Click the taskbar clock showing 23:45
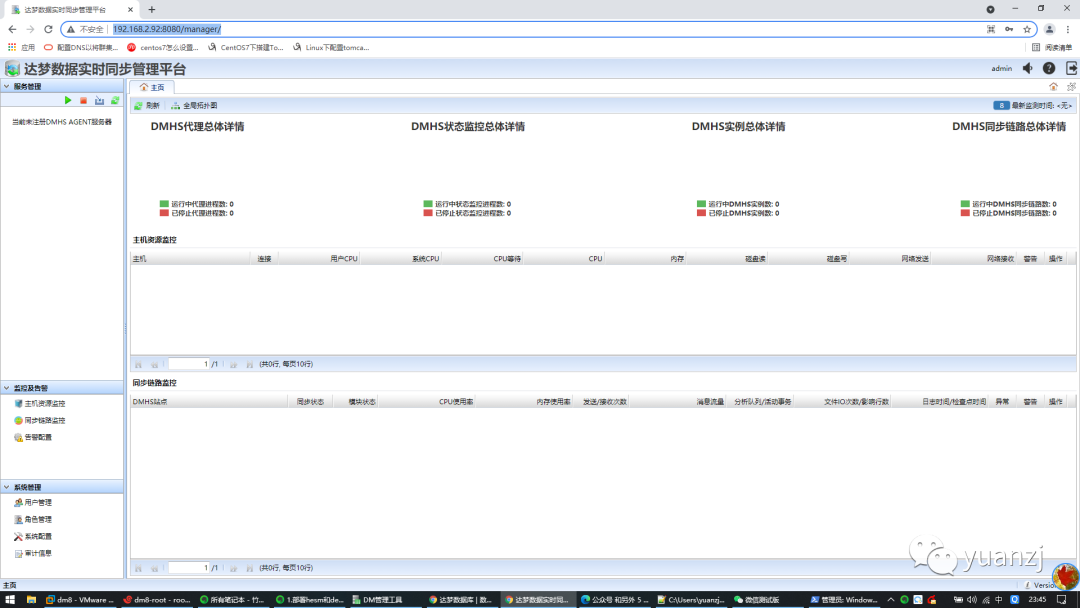 [x=1037, y=600]
